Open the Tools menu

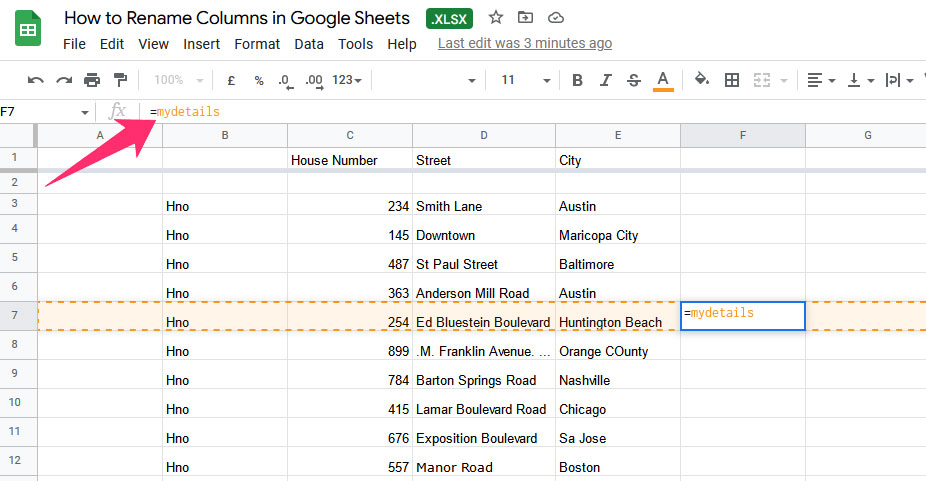click(x=356, y=44)
